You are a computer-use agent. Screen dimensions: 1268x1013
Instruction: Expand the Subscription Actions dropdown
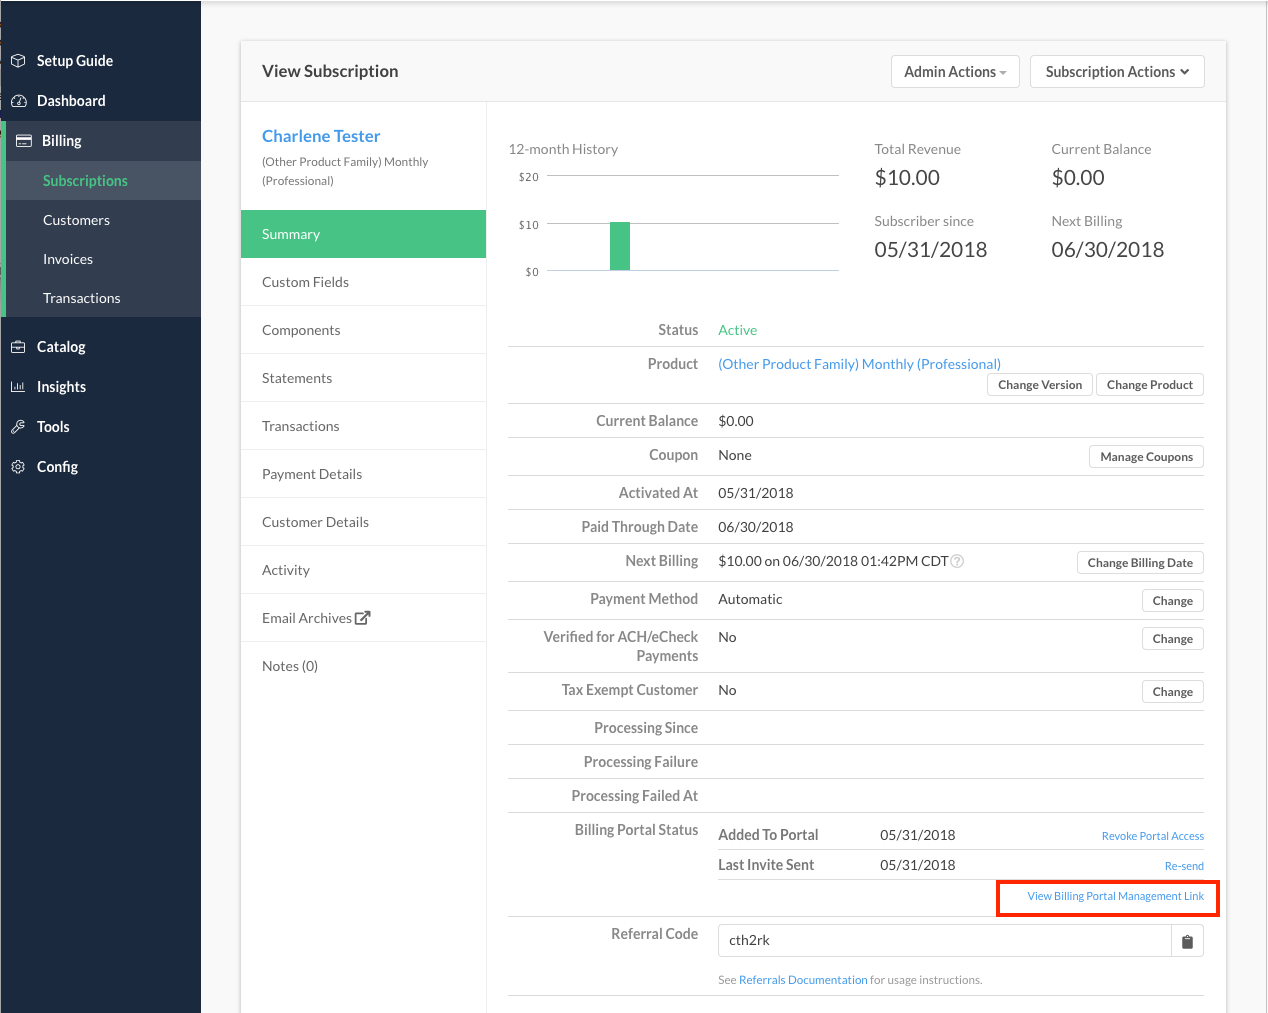pos(1116,72)
